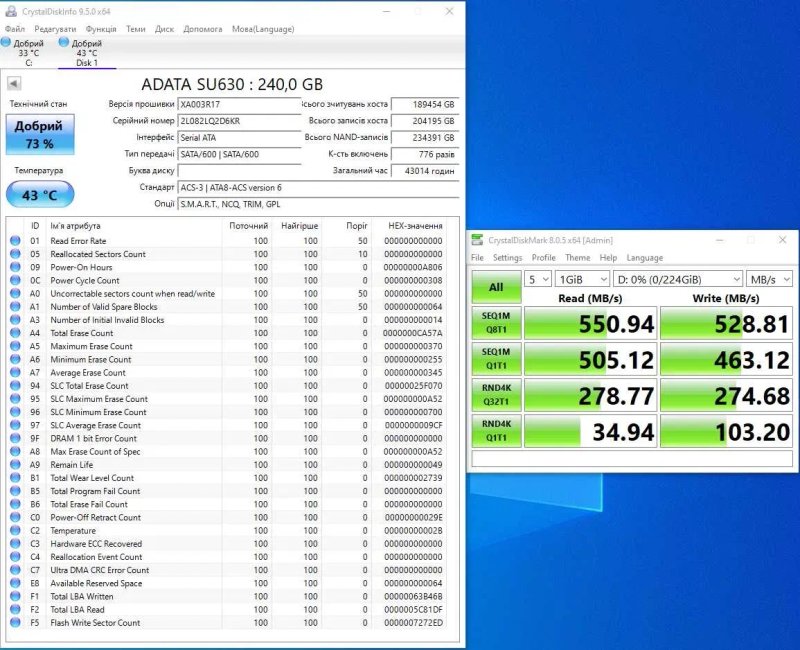Open the Теми menu
This screenshot has width=800, height=650.
pos(136,29)
